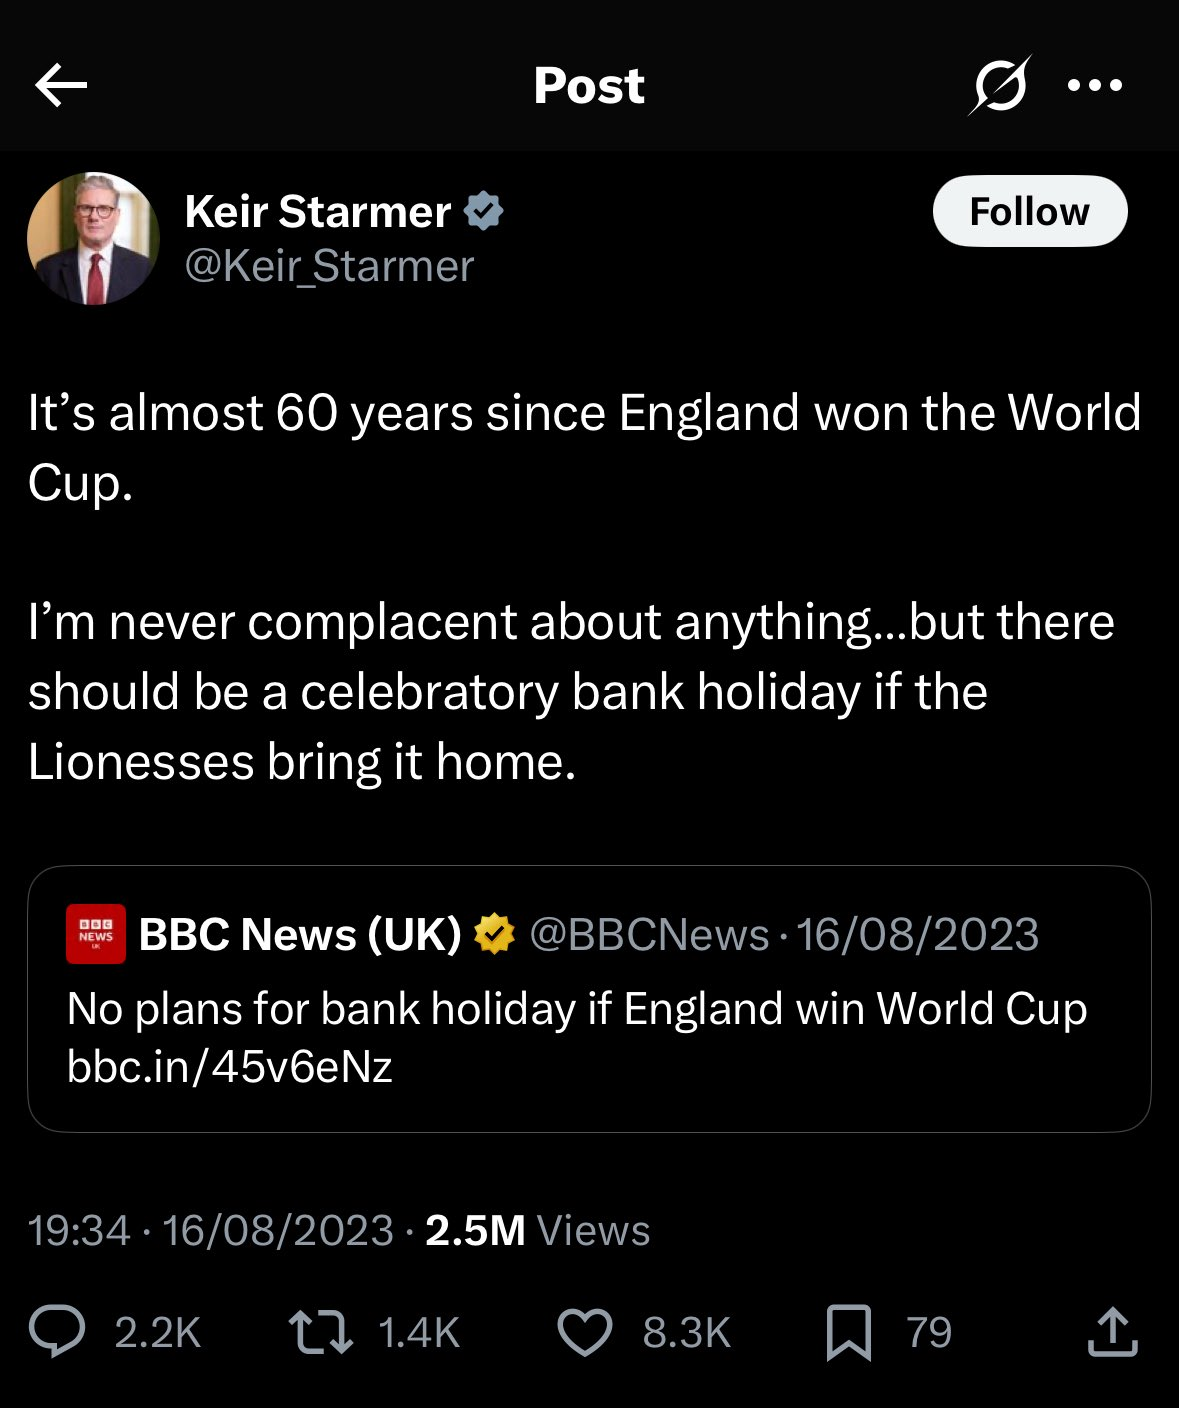Open the three-dot more options menu
1179x1408 pixels.
[1095, 85]
